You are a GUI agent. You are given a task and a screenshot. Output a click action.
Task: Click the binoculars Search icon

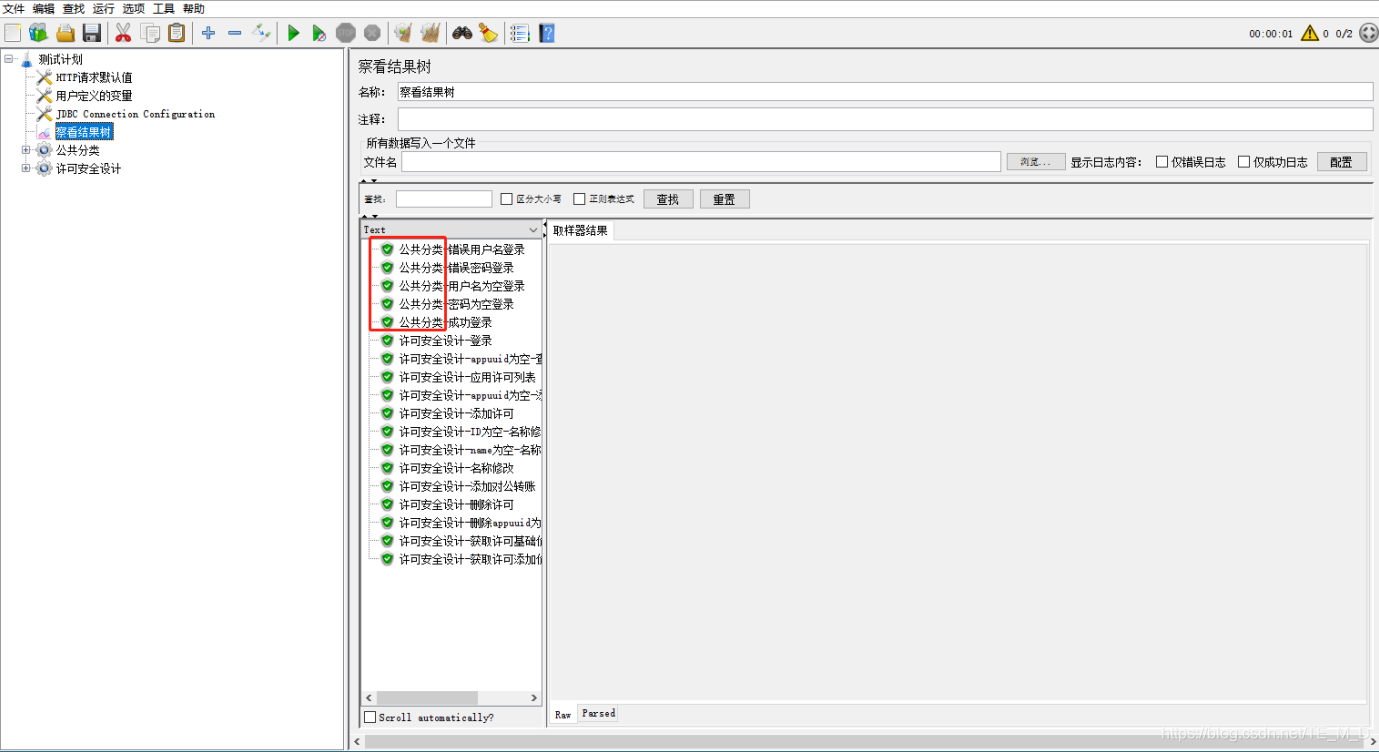point(461,33)
